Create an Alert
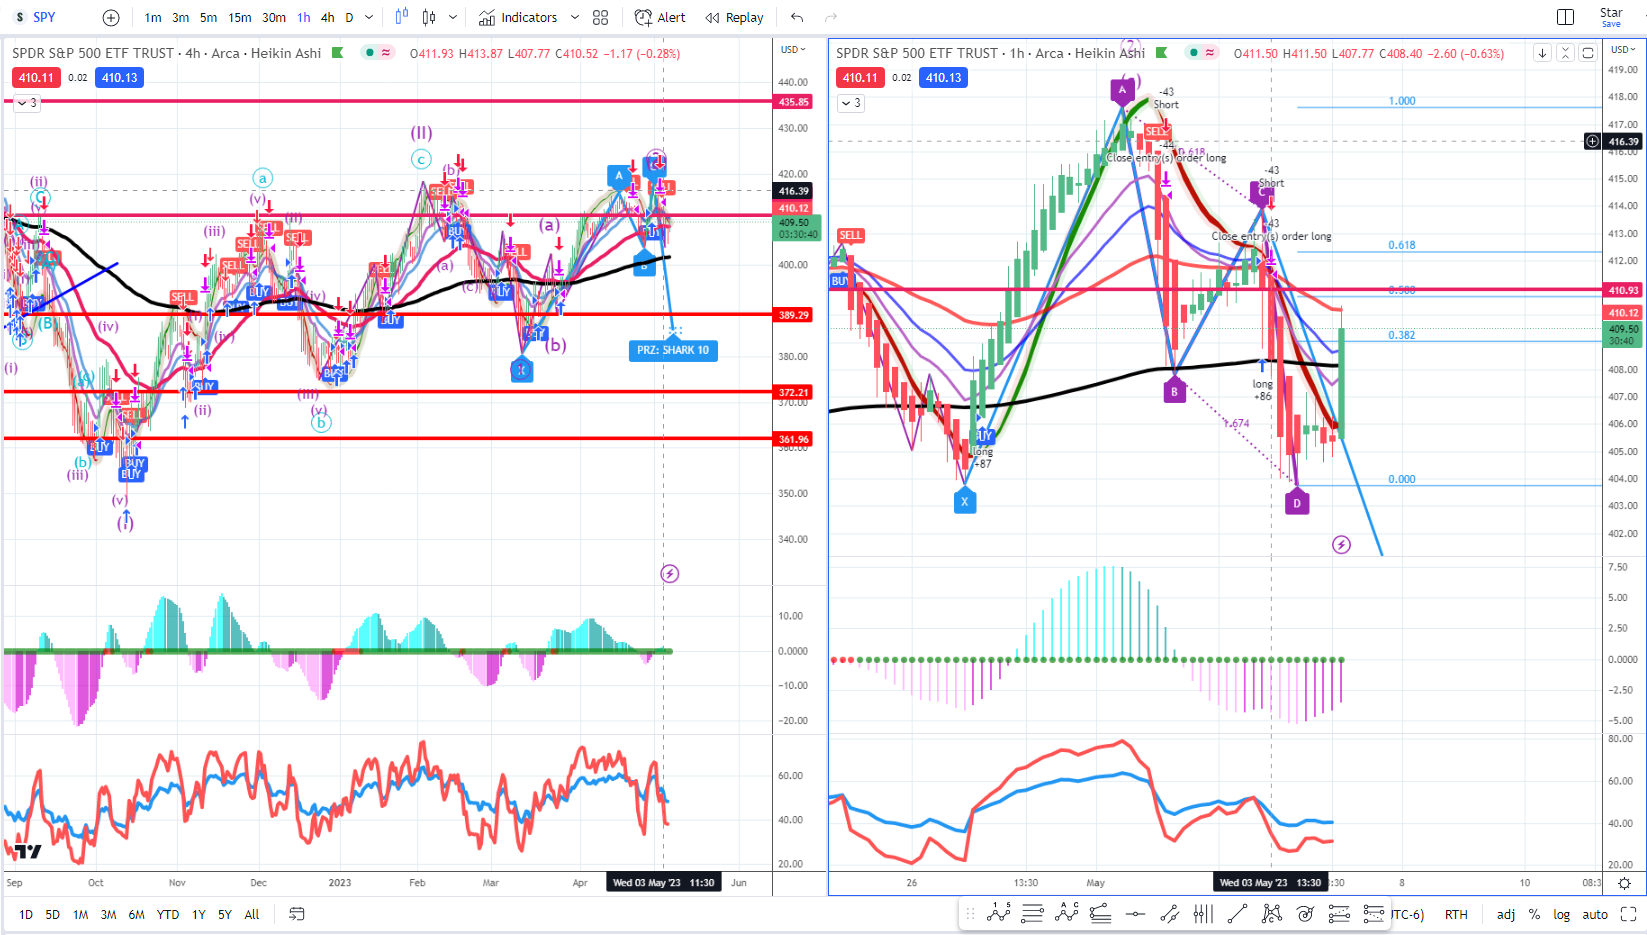Image resolution: width=1647 pixels, height=935 pixels. click(660, 17)
